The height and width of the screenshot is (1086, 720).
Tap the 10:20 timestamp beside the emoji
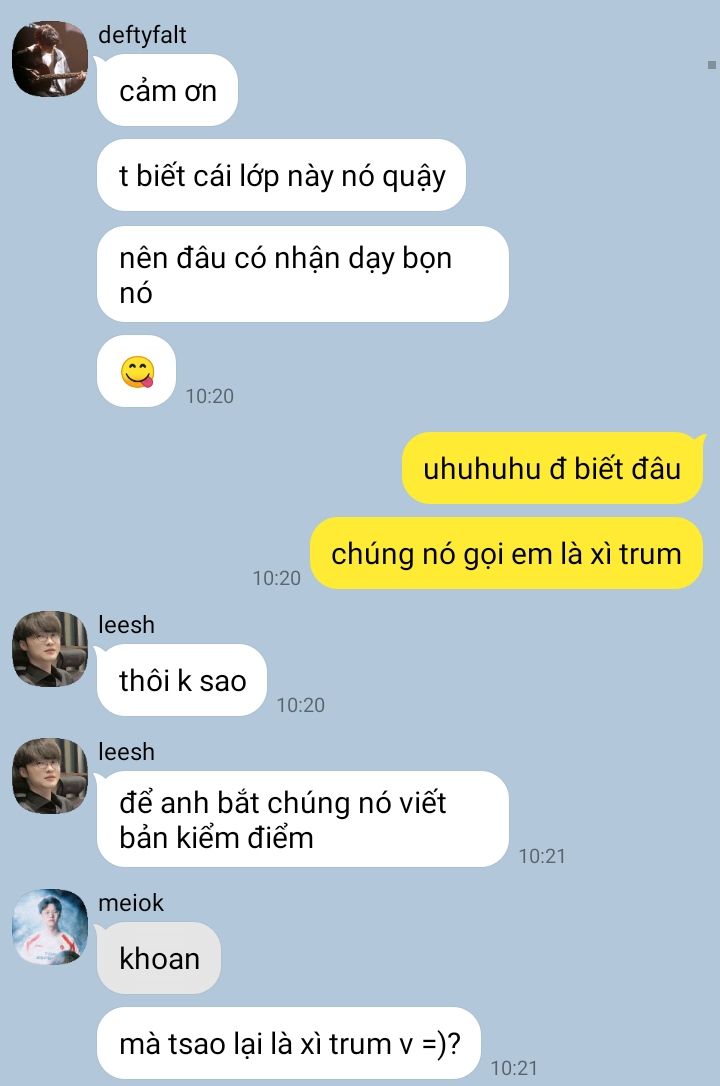(x=210, y=396)
